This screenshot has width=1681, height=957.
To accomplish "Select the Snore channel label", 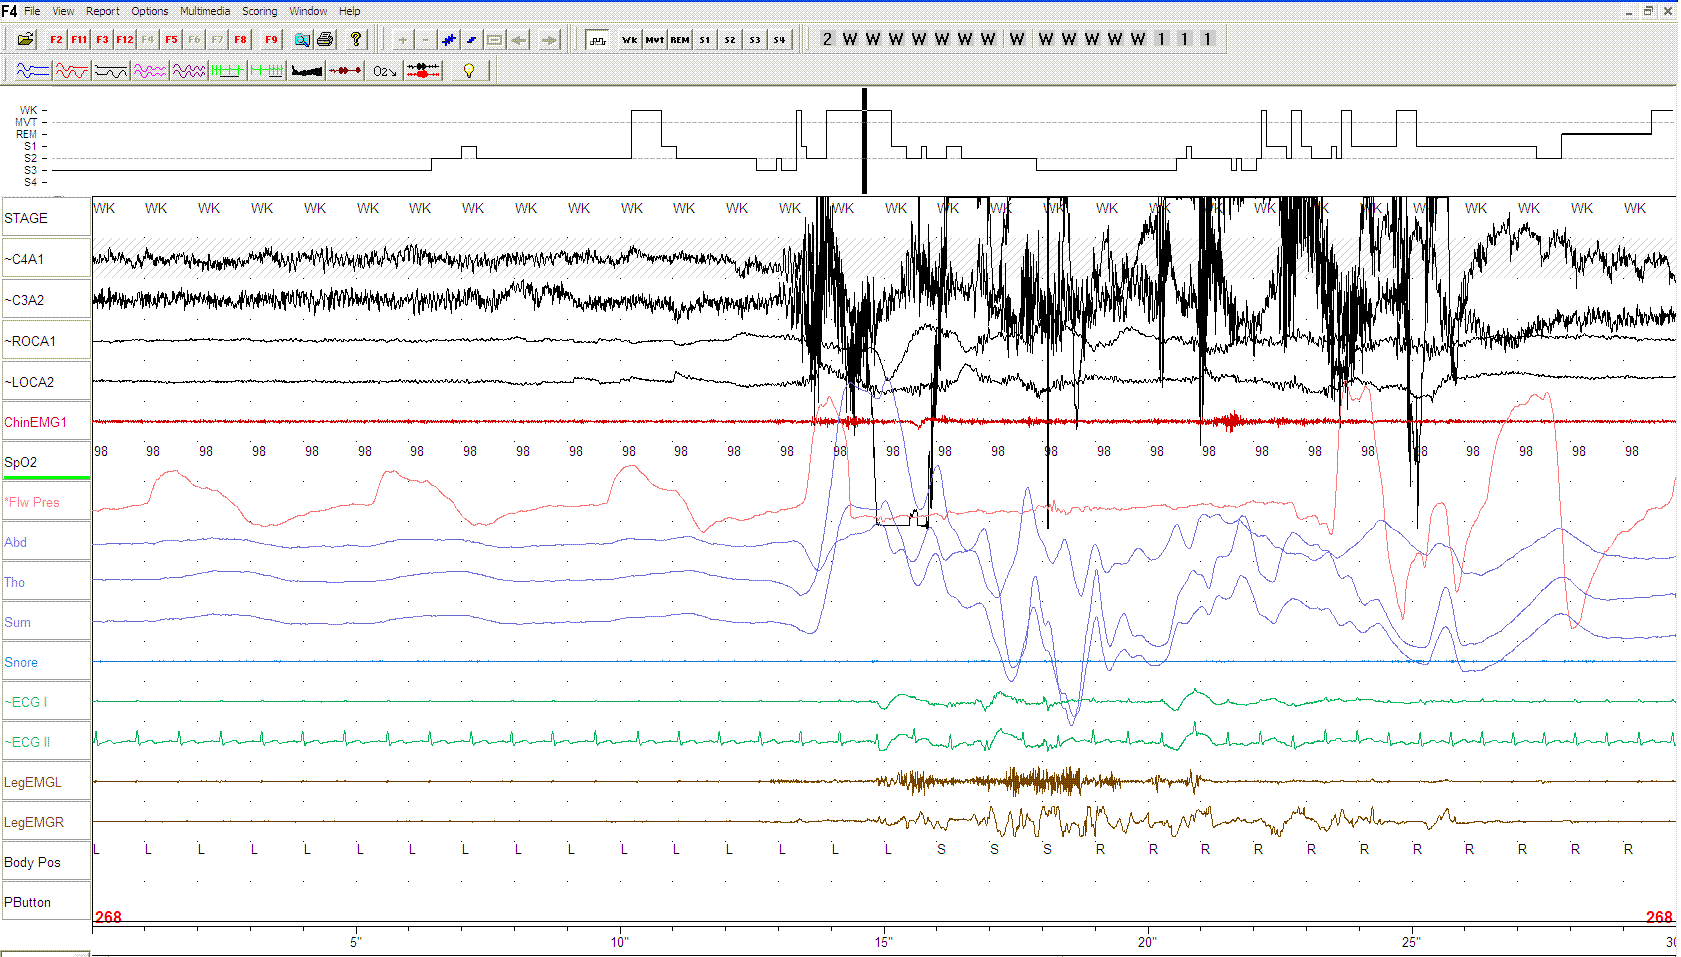I will tap(46, 662).
